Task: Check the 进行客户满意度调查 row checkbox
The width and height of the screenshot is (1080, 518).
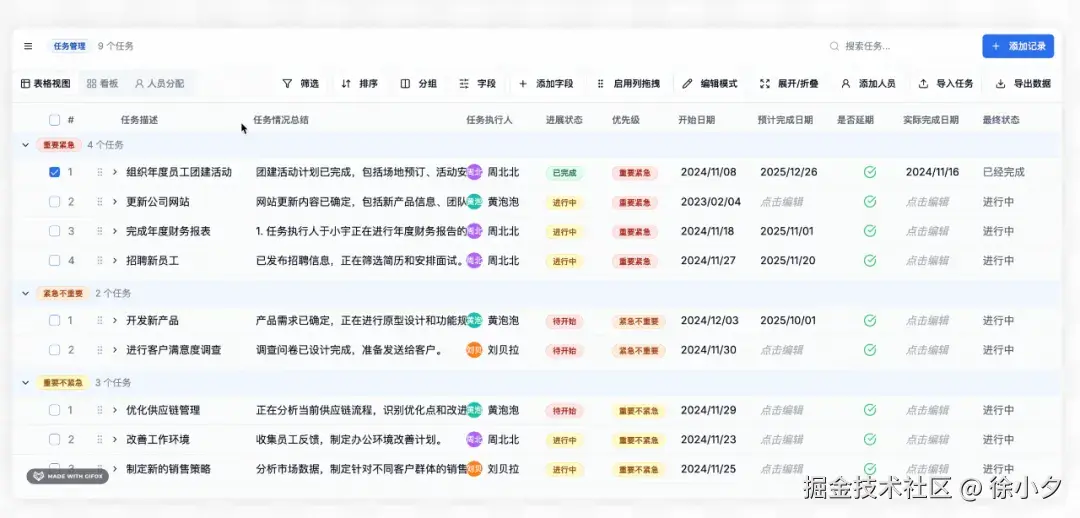Action: (54, 350)
